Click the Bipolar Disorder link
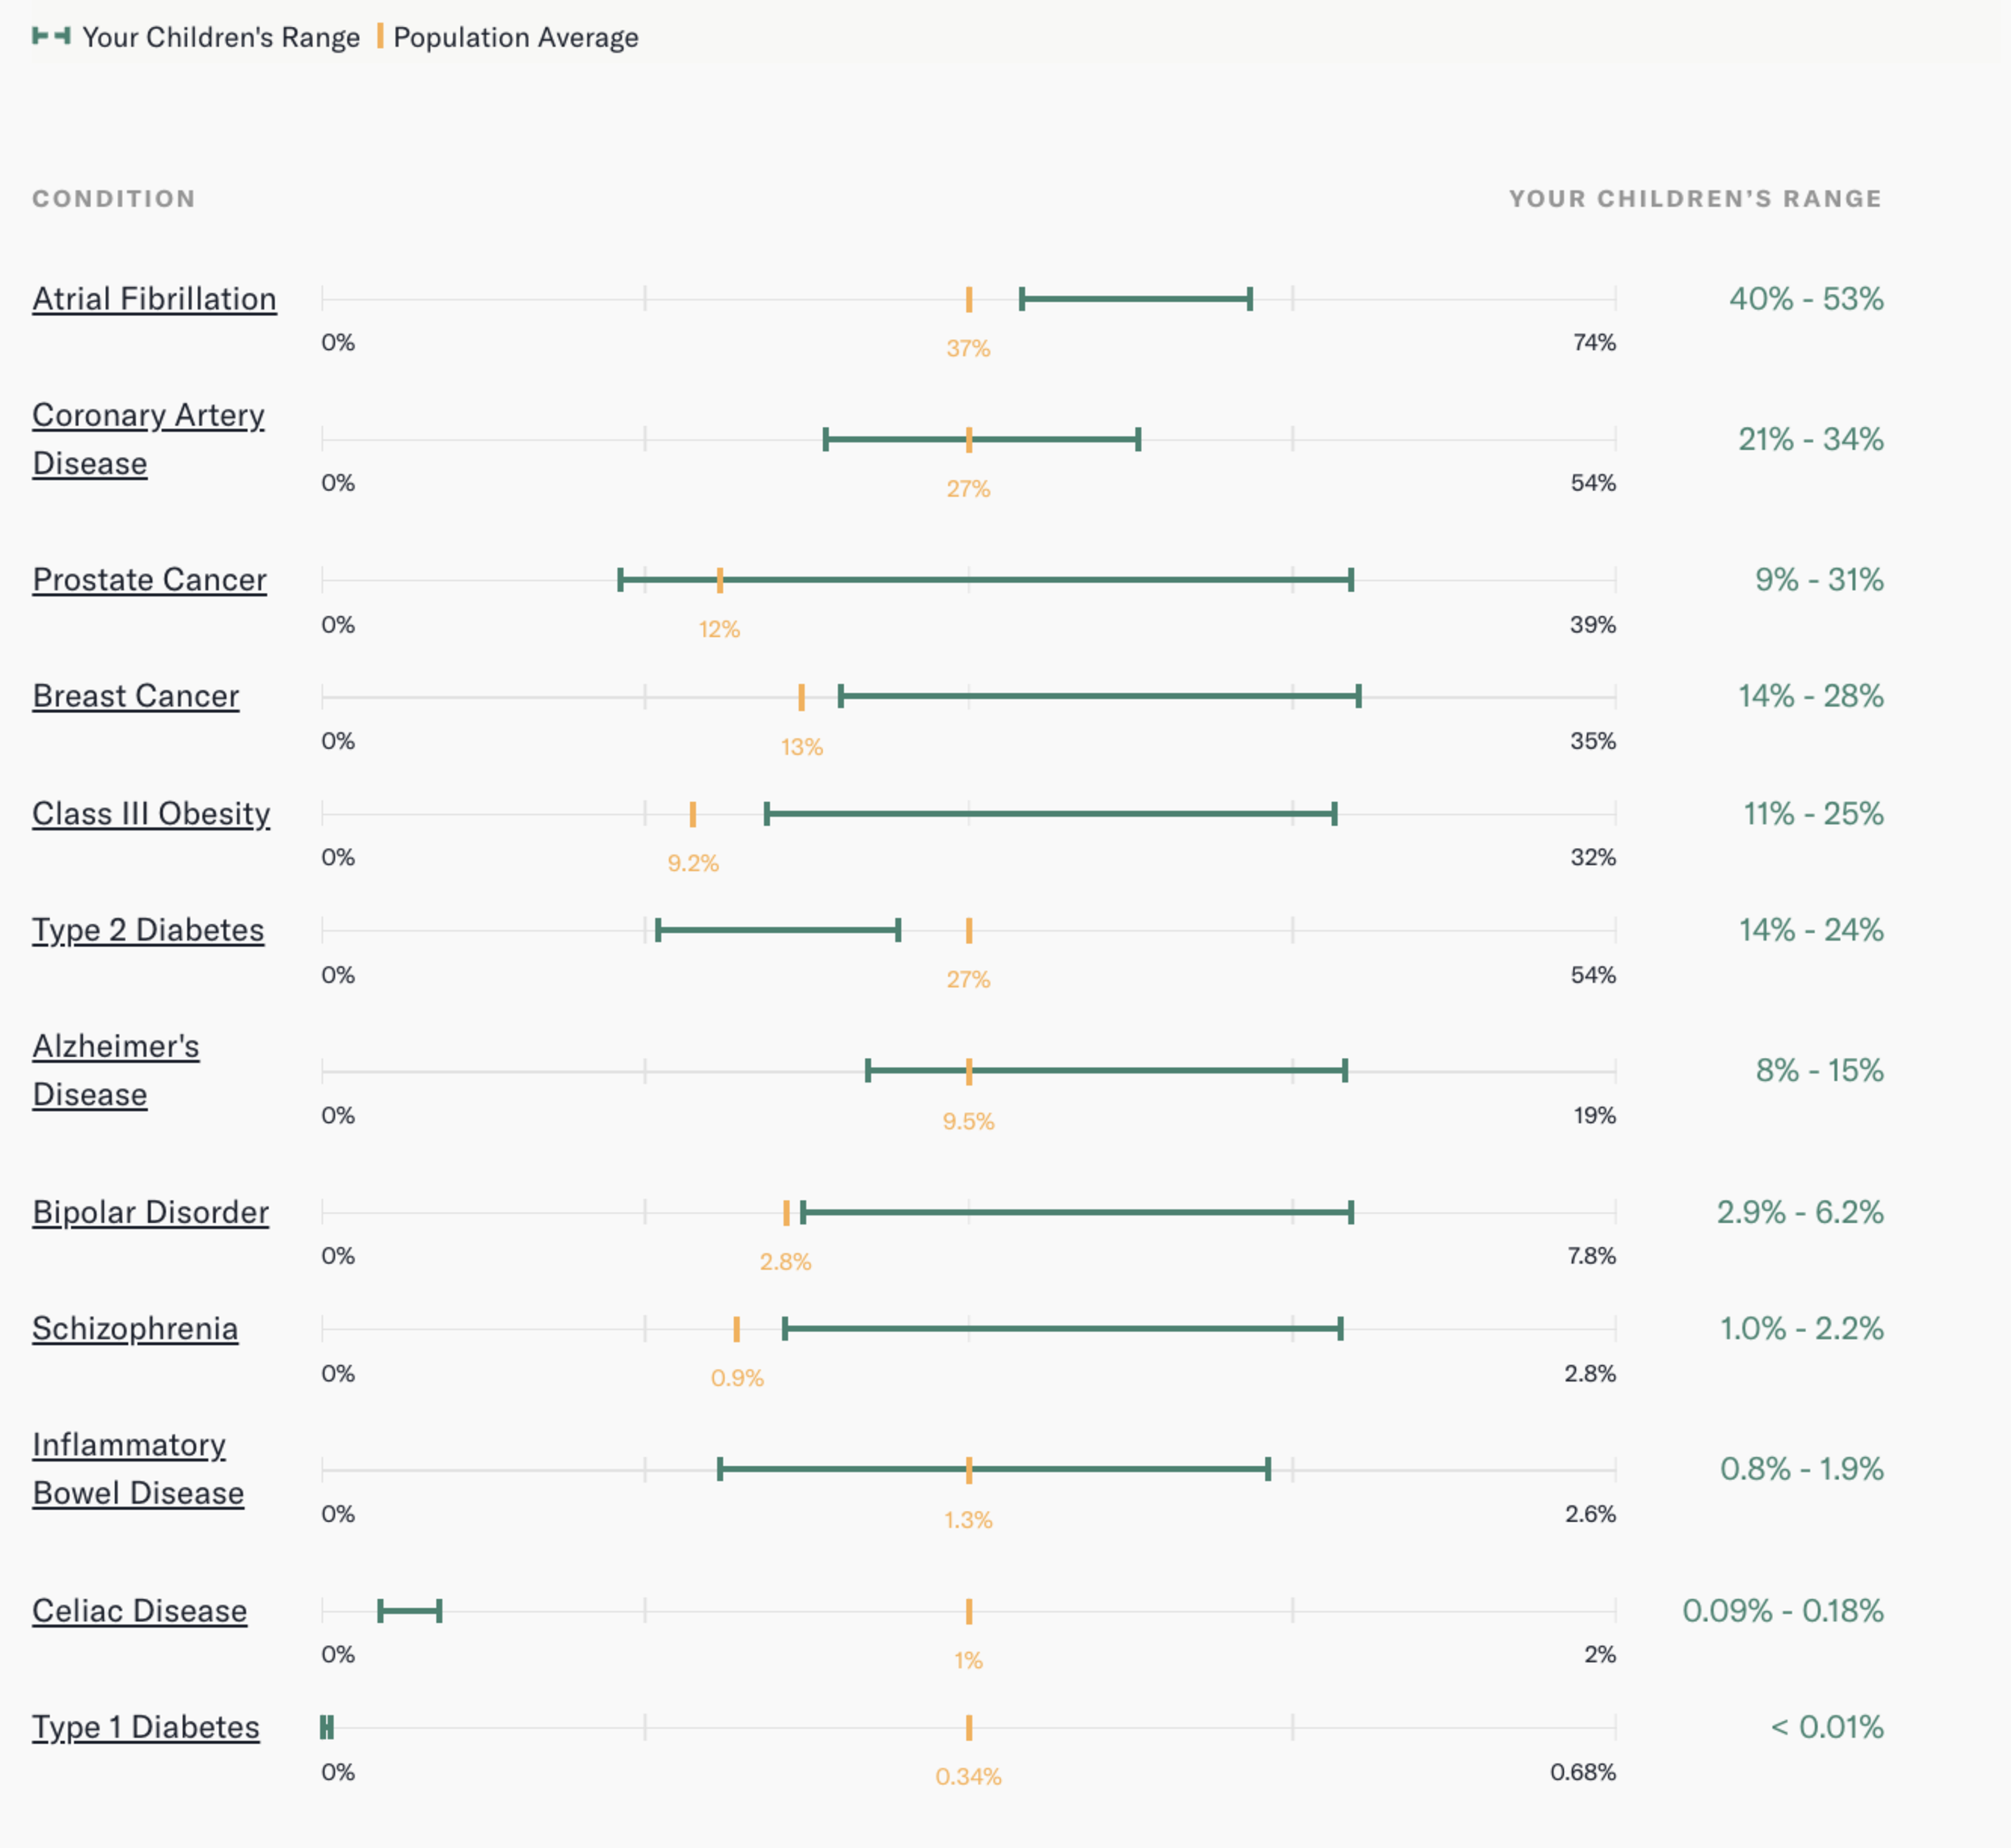2011x1848 pixels. point(150,1212)
